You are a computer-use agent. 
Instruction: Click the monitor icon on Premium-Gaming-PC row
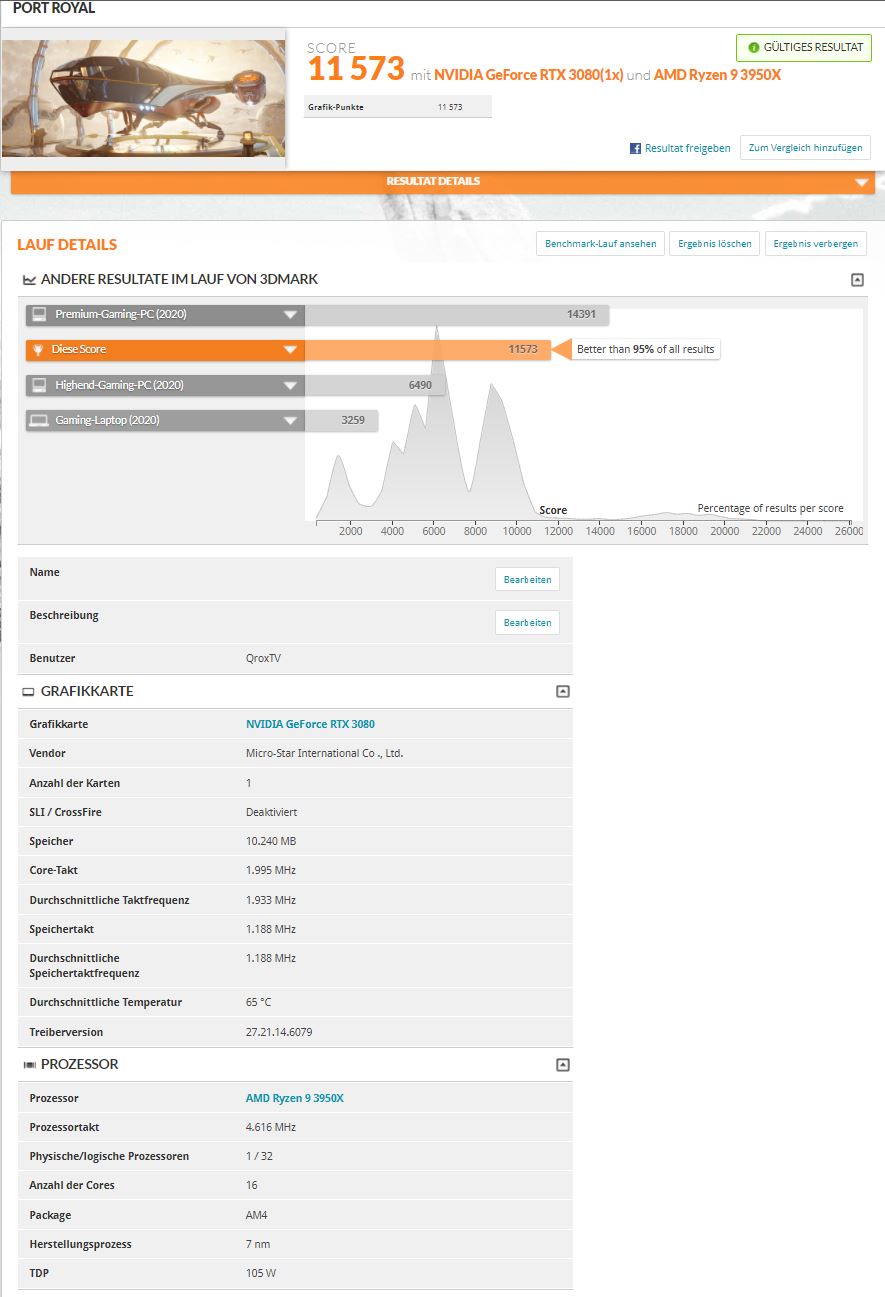(x=39, y=314)
